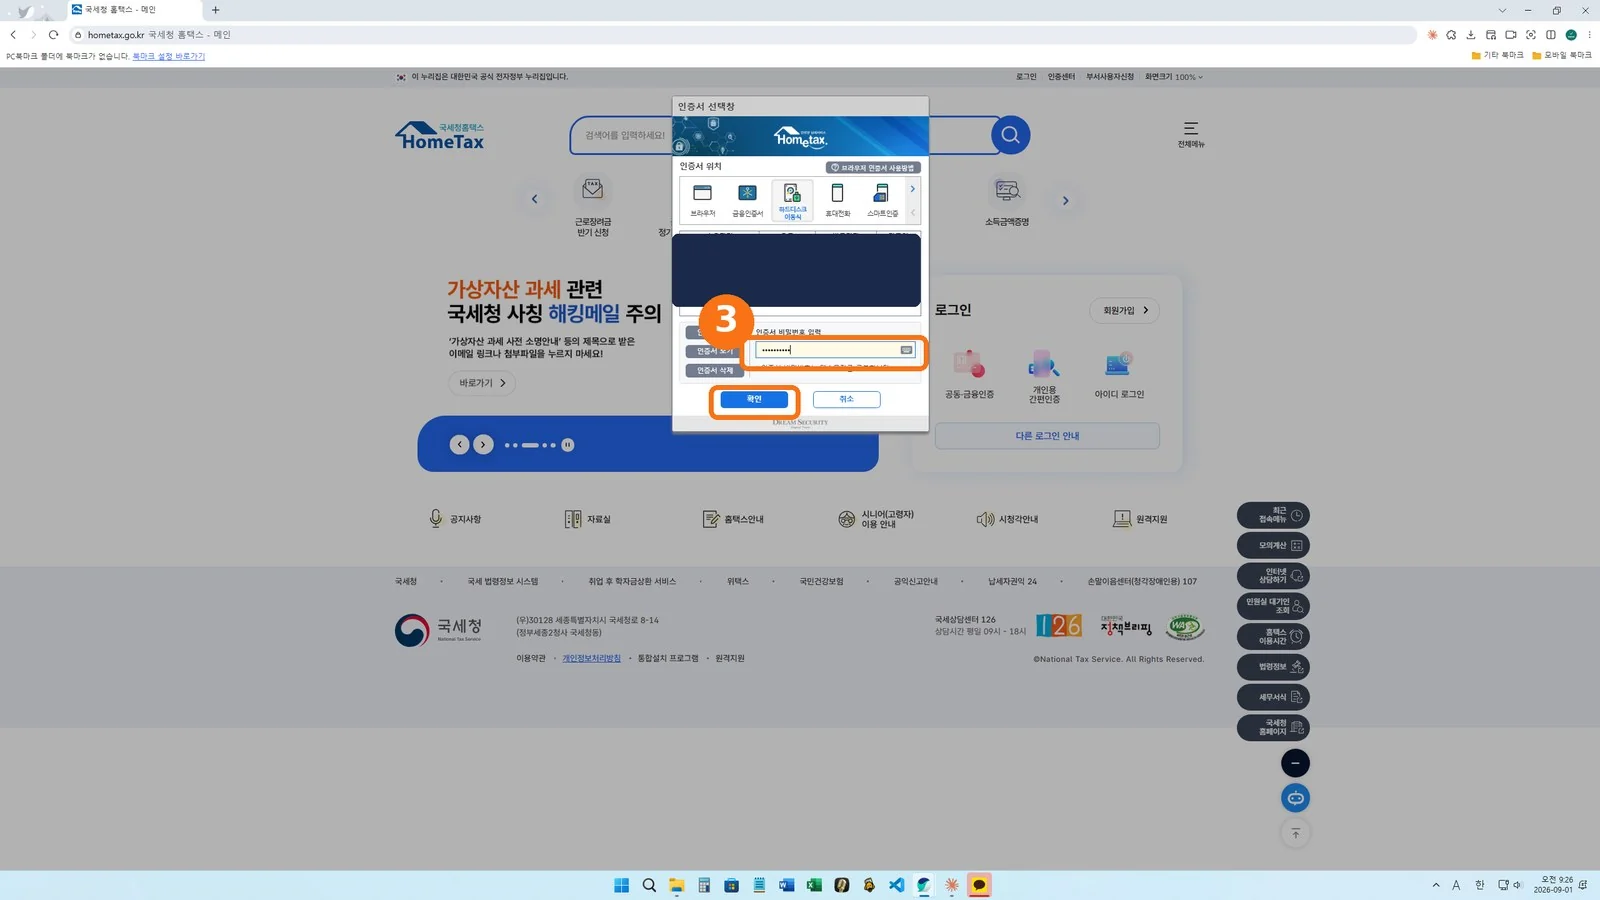1600x900 pixels.
Task: Select 스마트인증 certificate location icon
Action: coord(882,199)
